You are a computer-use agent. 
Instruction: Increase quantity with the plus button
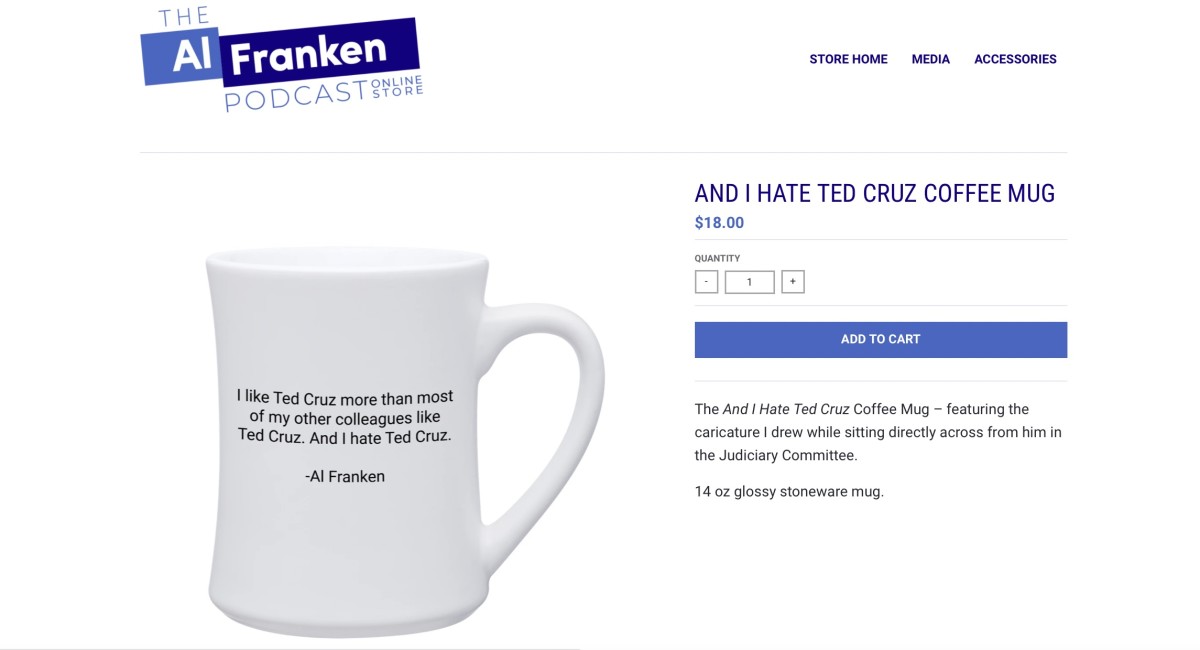coord(793,282)
